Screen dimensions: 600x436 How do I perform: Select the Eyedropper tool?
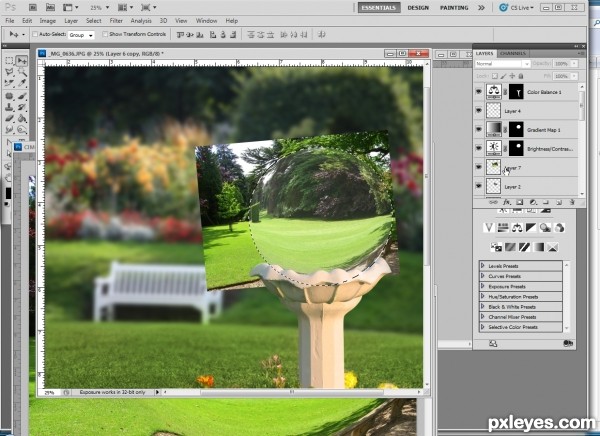pos(22,83)
